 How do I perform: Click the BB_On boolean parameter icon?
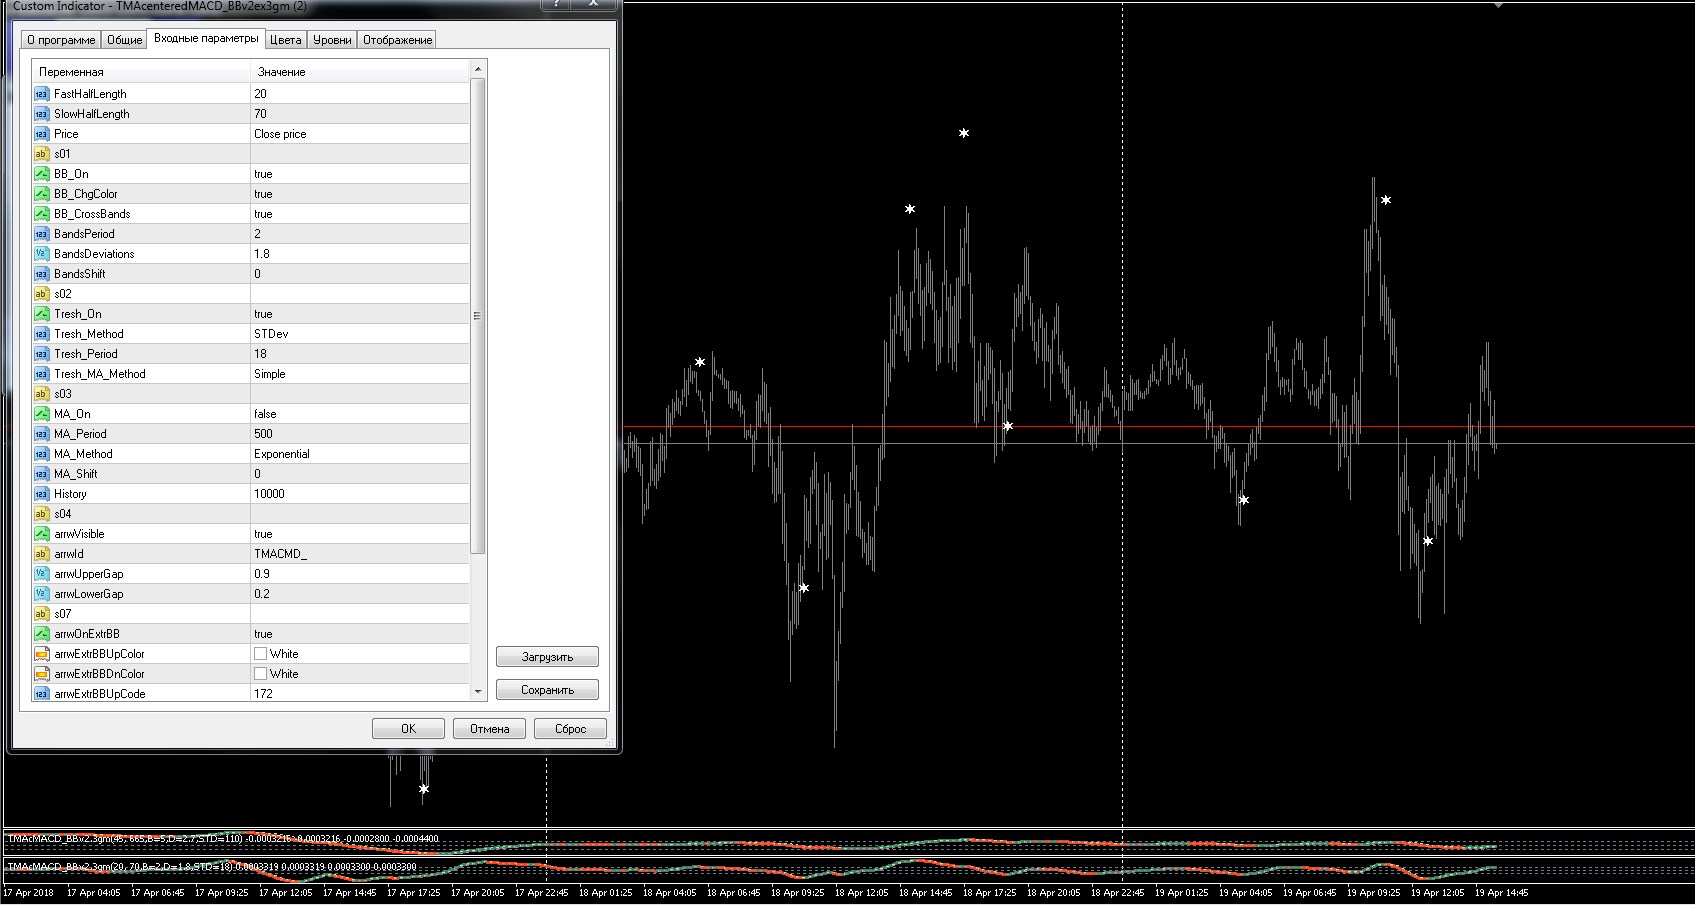pyautogui.click(x=42, y=174)
